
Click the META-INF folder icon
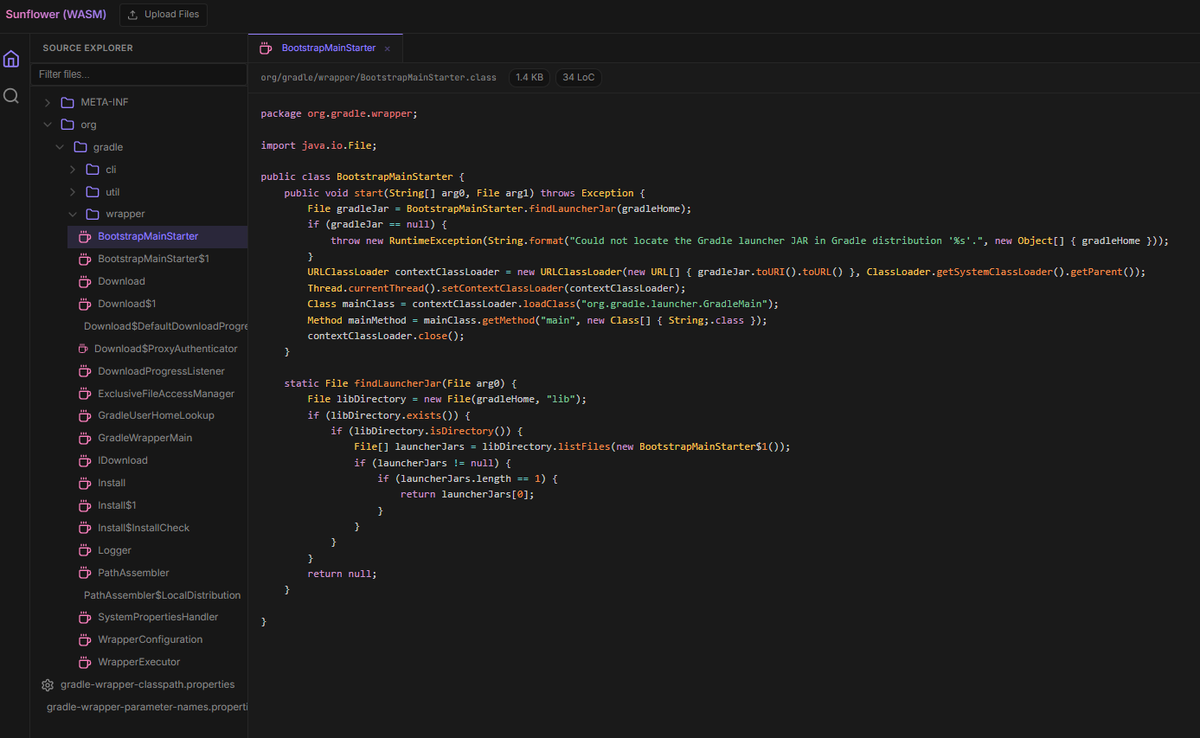(x=68, y=102)
